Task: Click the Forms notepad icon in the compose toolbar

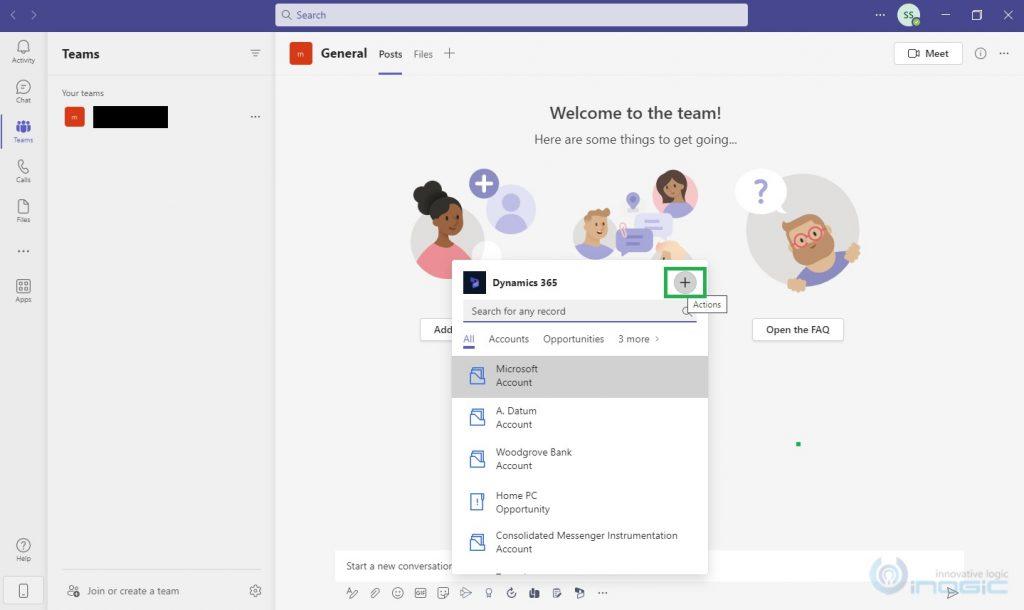Action: pos(556,593)
